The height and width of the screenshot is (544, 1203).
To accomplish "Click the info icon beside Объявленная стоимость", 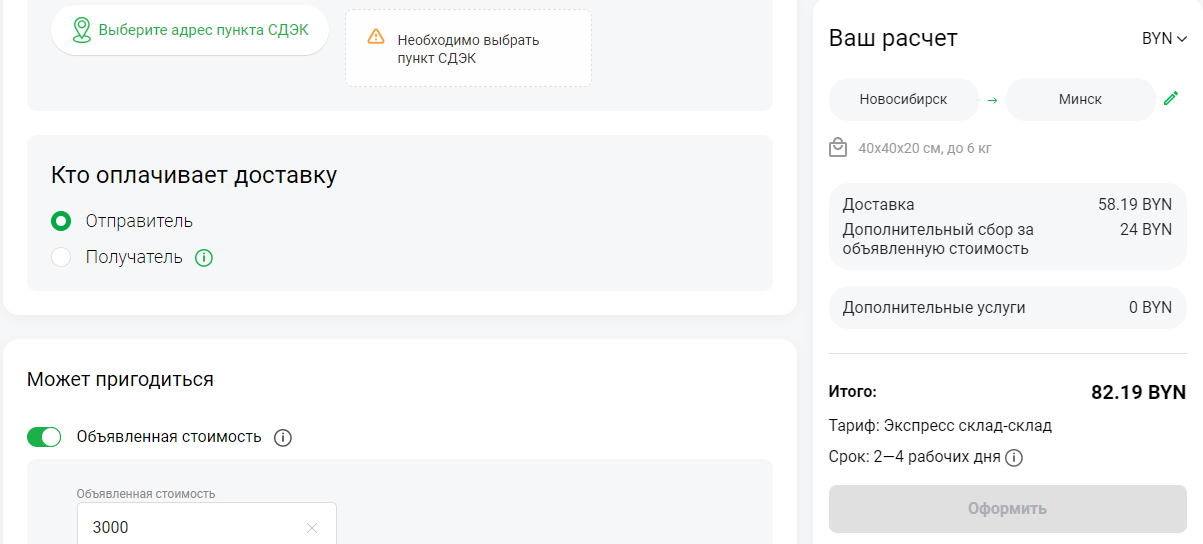I will tap(283, 437).
